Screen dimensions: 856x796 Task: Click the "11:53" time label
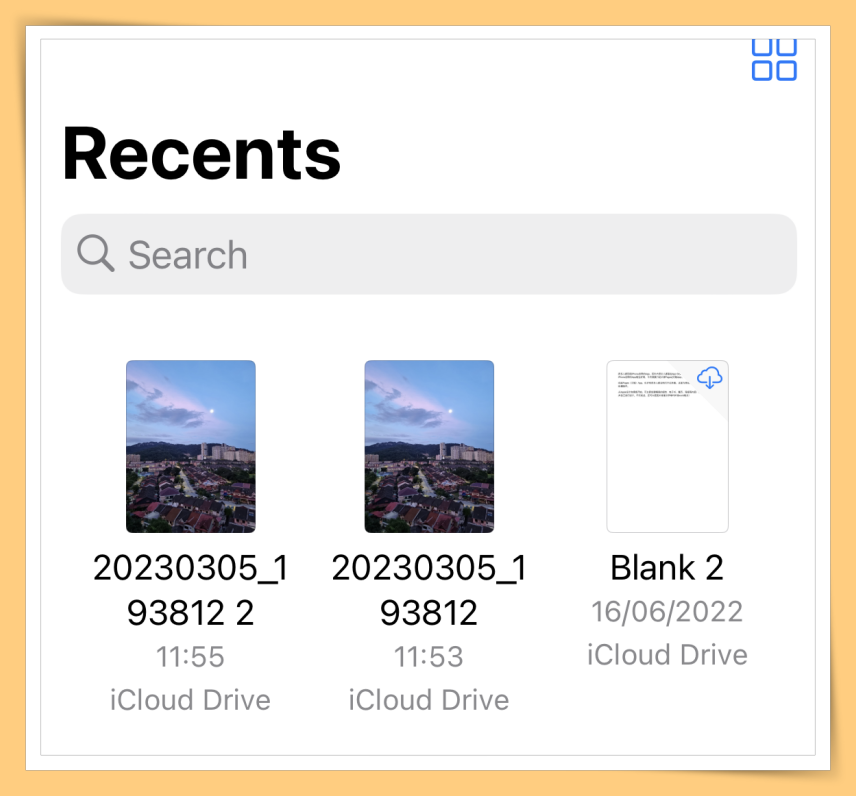pos(429,656)
